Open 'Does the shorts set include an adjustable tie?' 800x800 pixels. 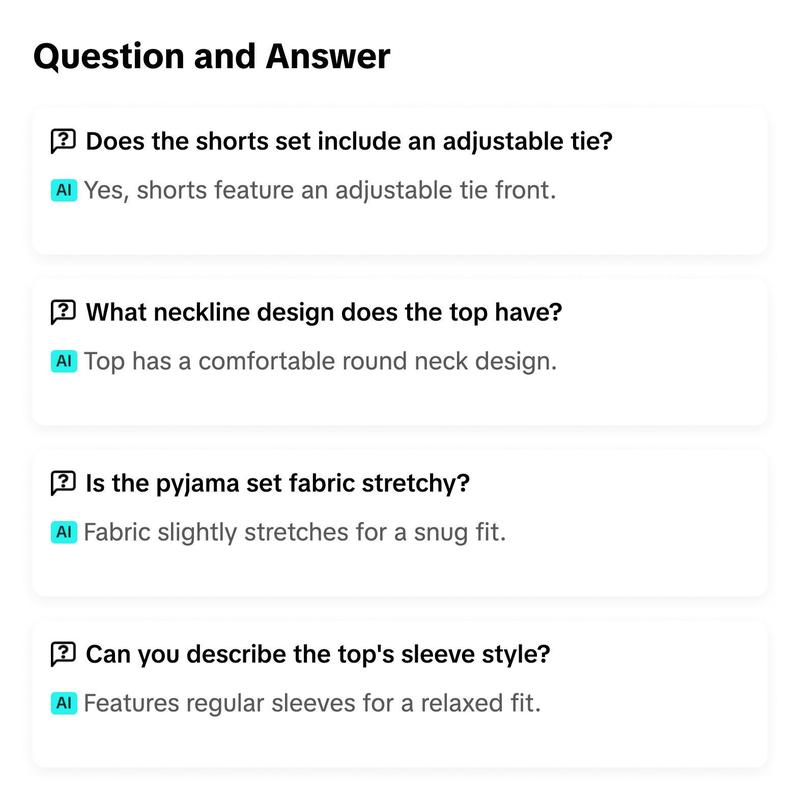click(x=349, y=141)
